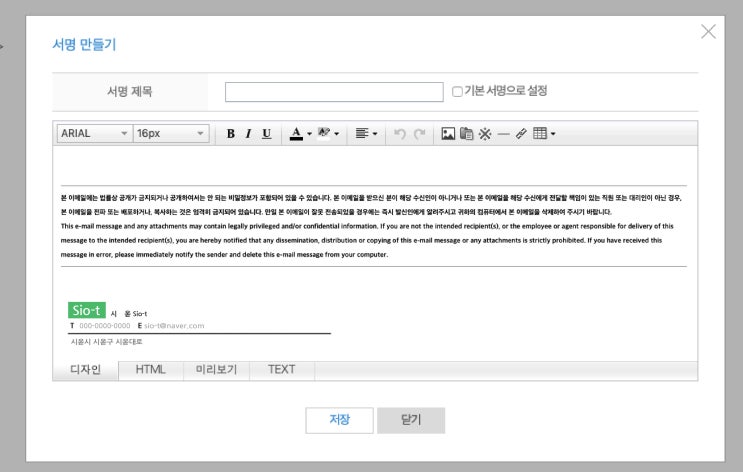The width and height of the screenshot is (743, 472).
Task: Click the English confidentiality notice paragraph
Action: click(x=367, y=240)
